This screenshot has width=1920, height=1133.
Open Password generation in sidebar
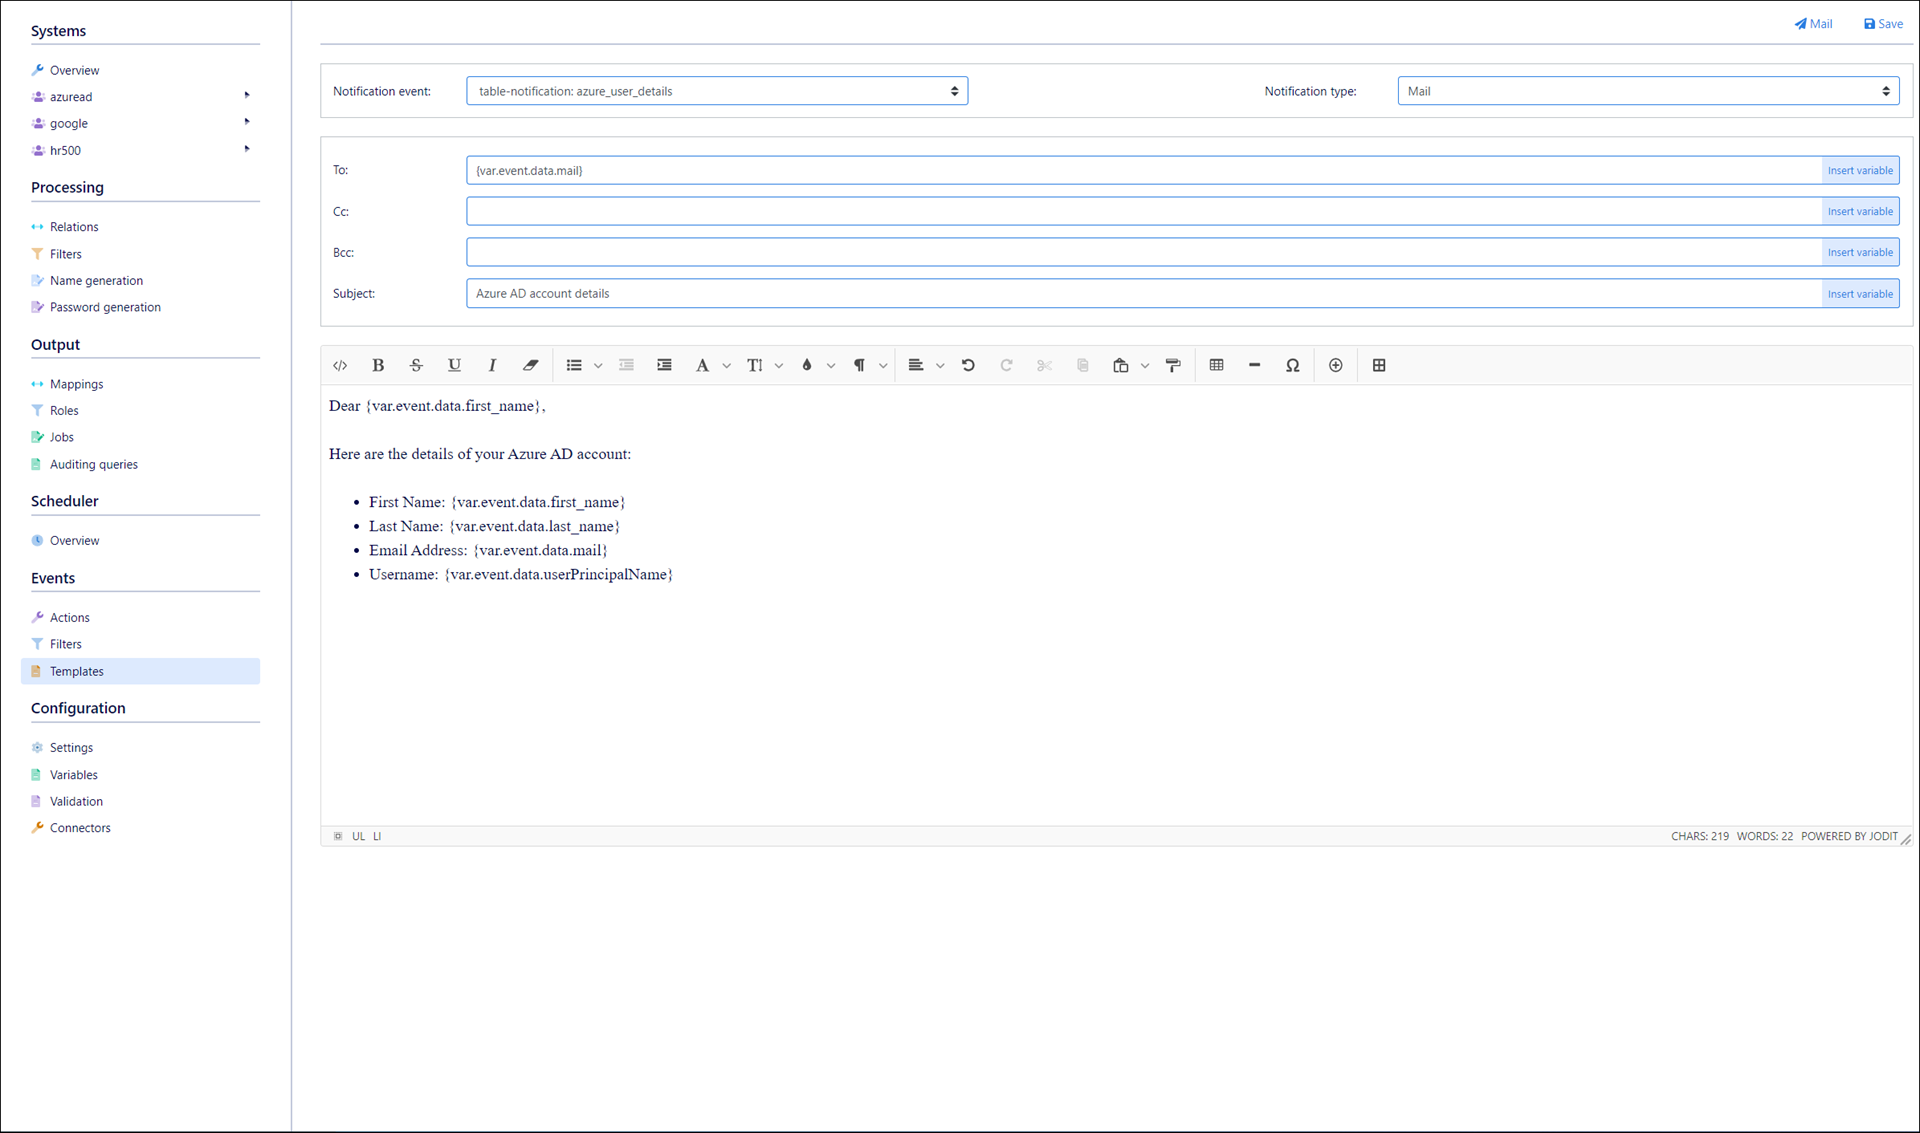coord(105,307)
